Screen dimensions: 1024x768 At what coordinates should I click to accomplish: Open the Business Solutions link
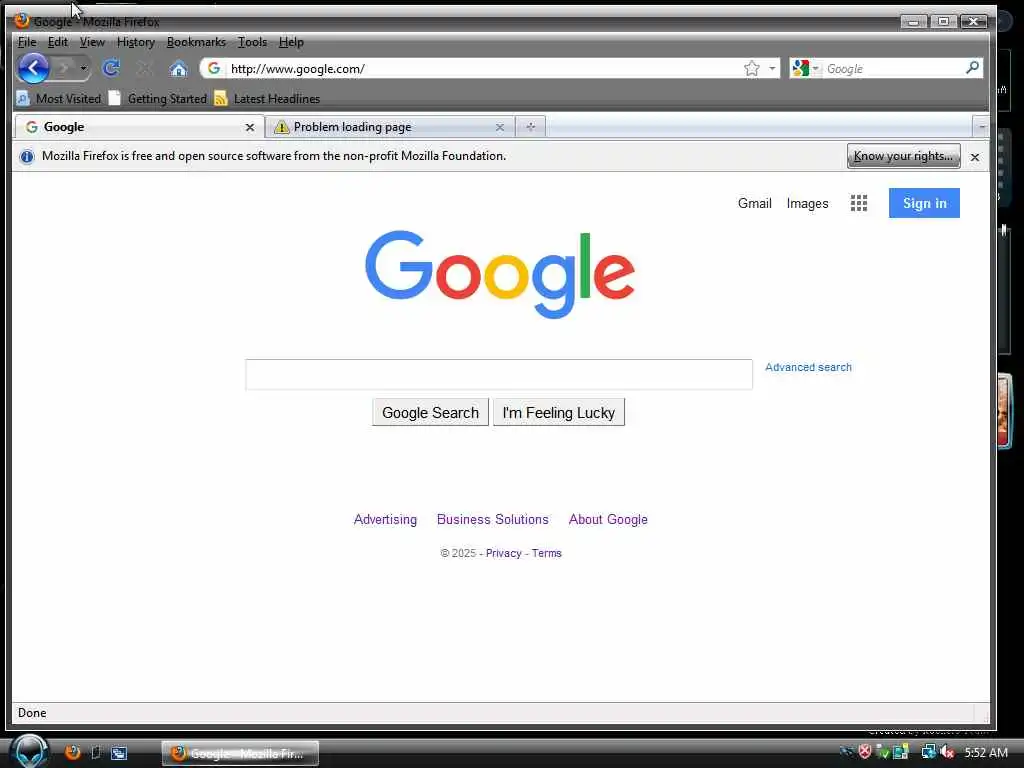(x=492, y=519)
